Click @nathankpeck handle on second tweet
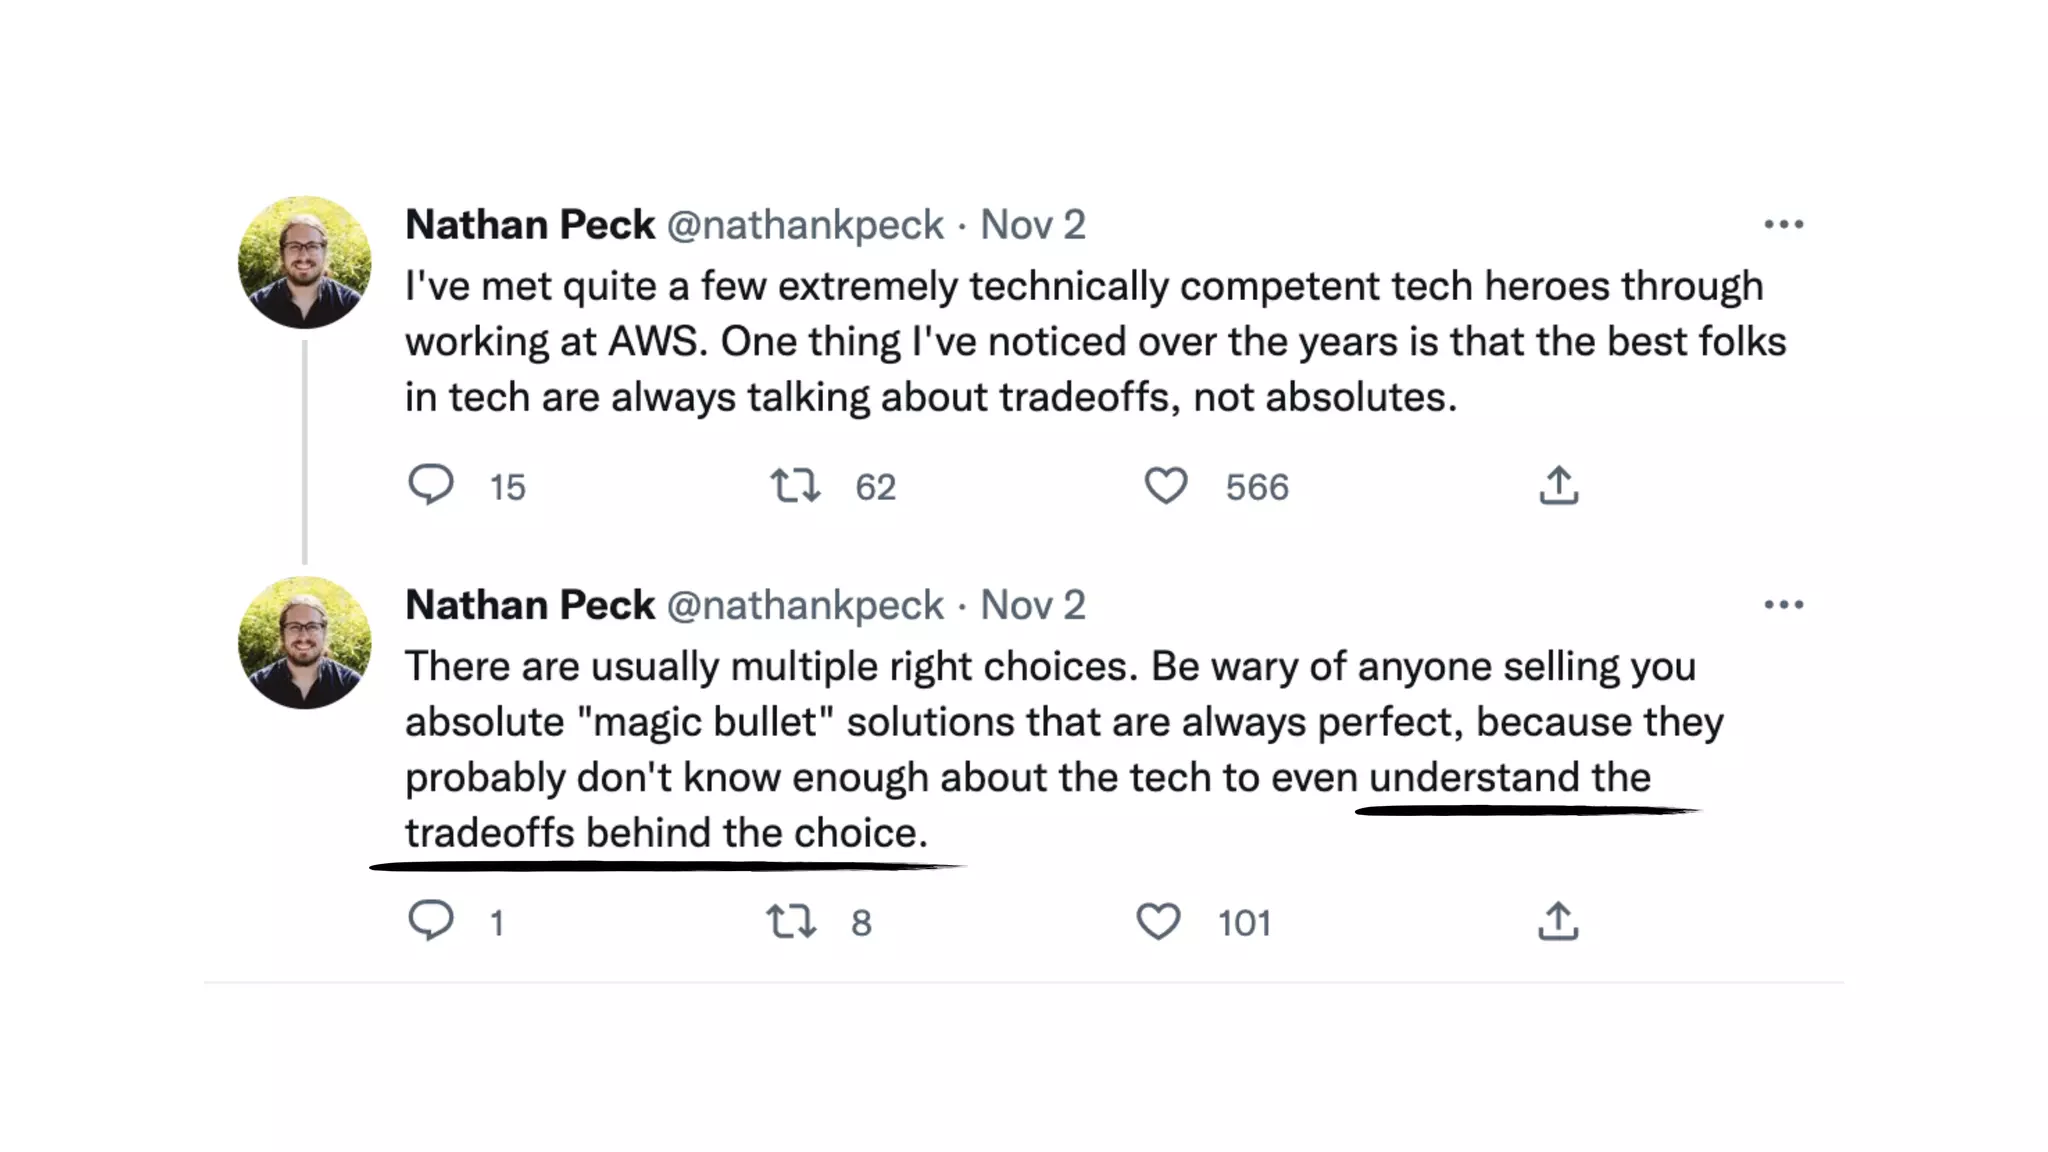 point(805,605)
